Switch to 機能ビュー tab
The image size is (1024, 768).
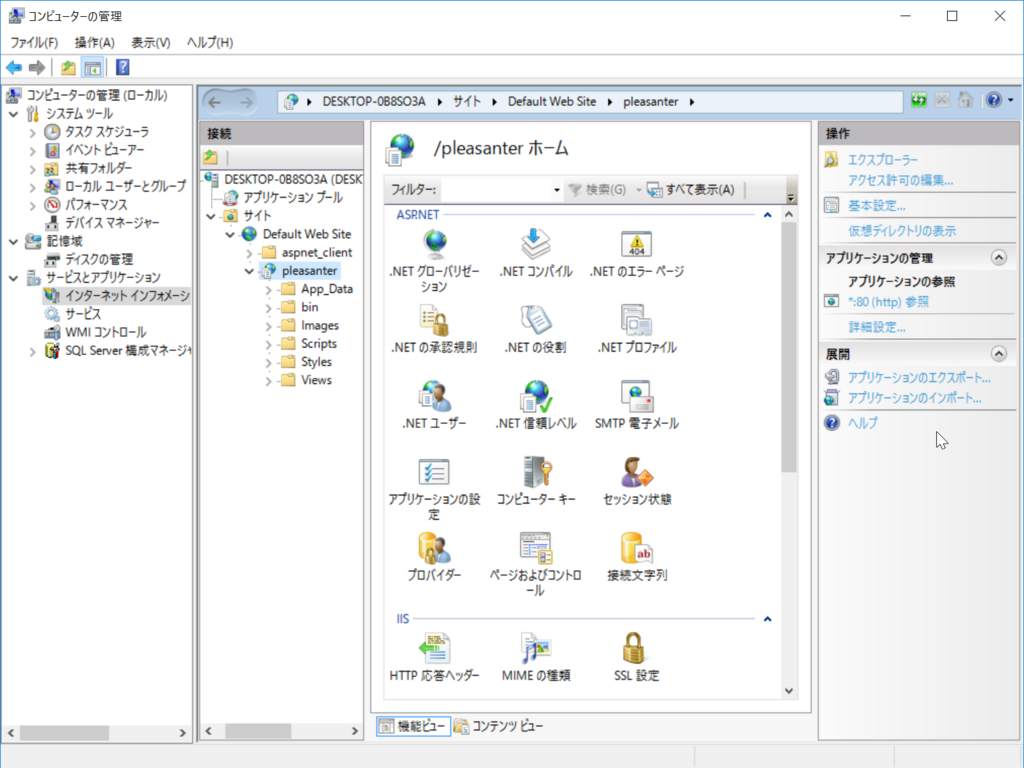[x=413, y=726]
